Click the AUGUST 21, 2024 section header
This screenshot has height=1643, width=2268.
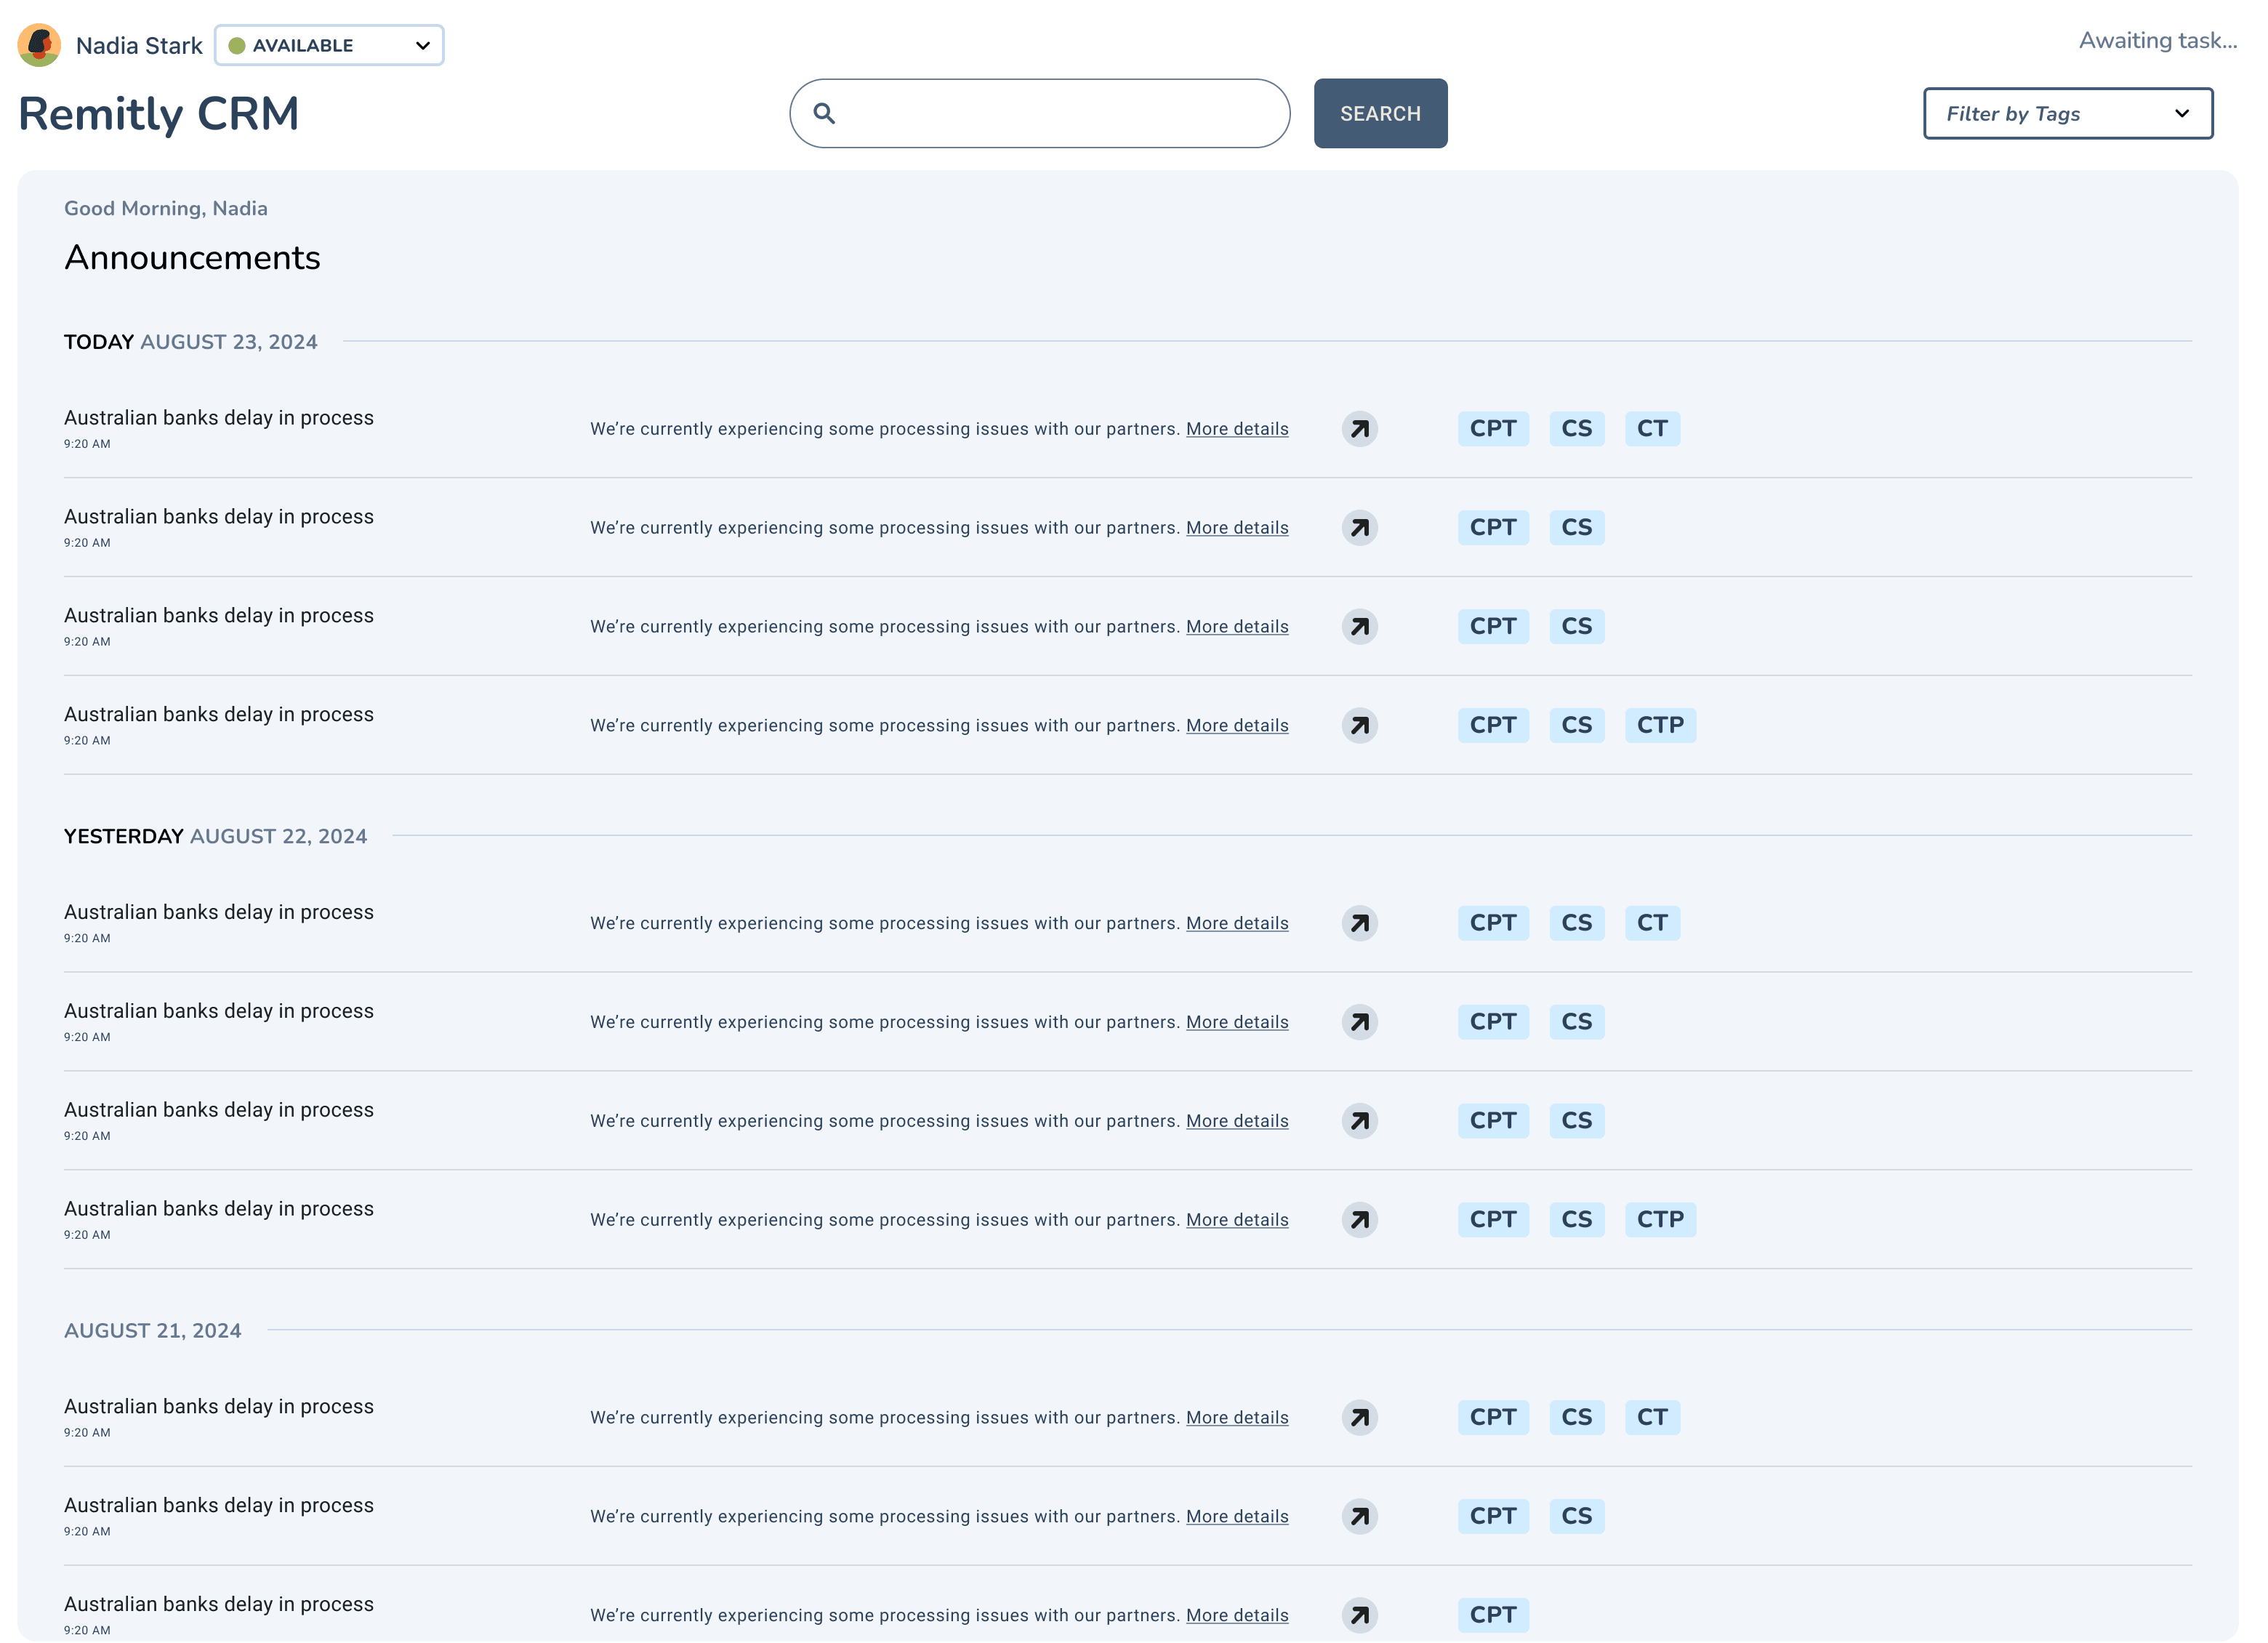coord(153,1331)
